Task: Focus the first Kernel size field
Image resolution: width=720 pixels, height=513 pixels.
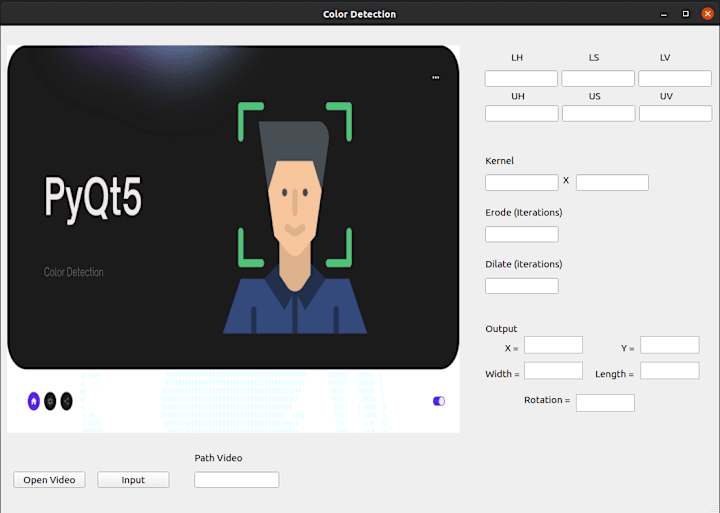Action: pos(522,182)
